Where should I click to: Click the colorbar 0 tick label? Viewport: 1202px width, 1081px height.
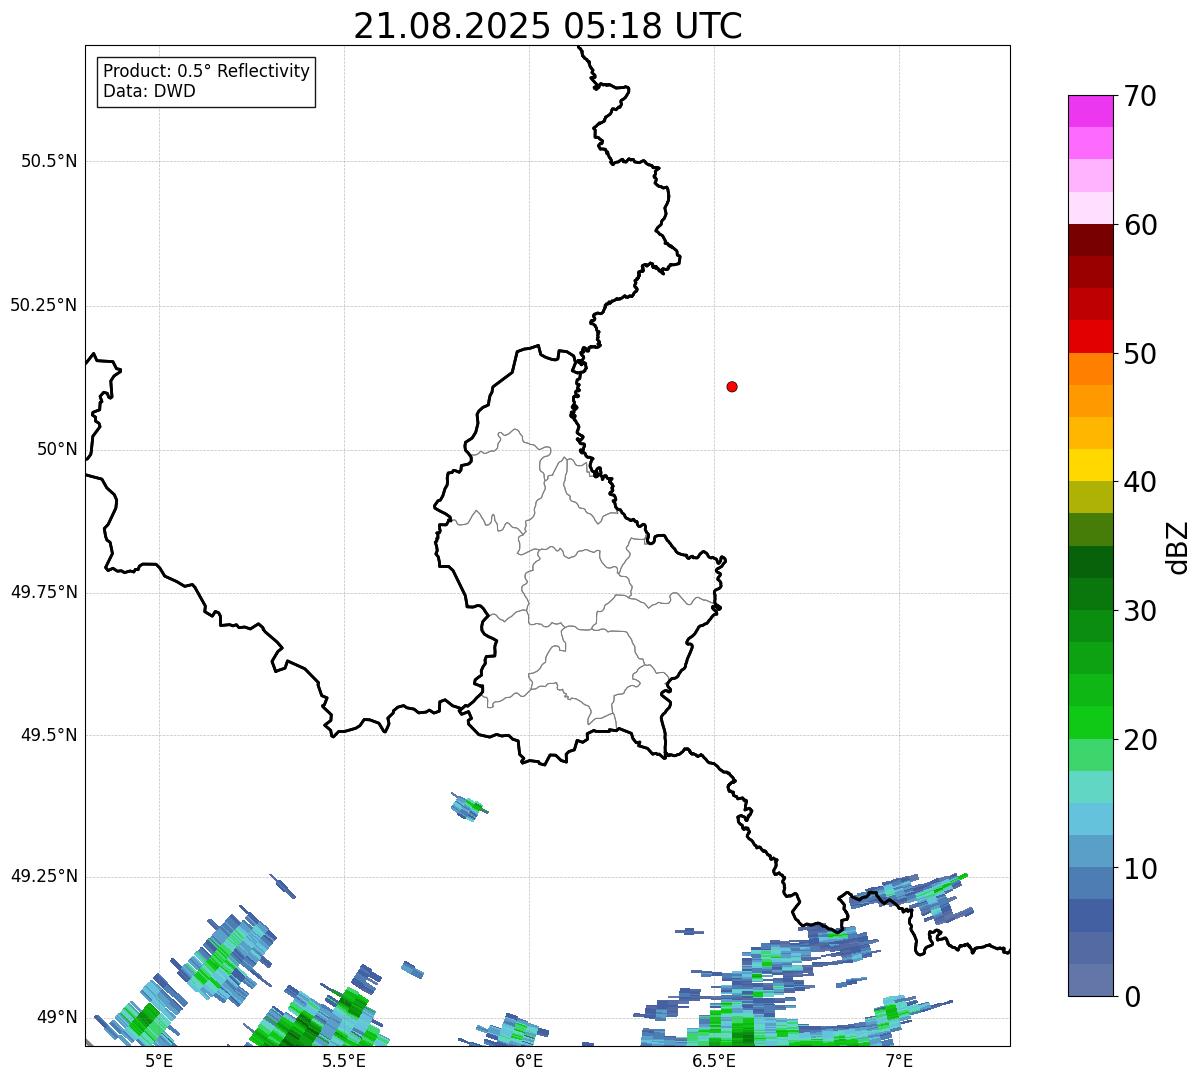(1131, 997)
